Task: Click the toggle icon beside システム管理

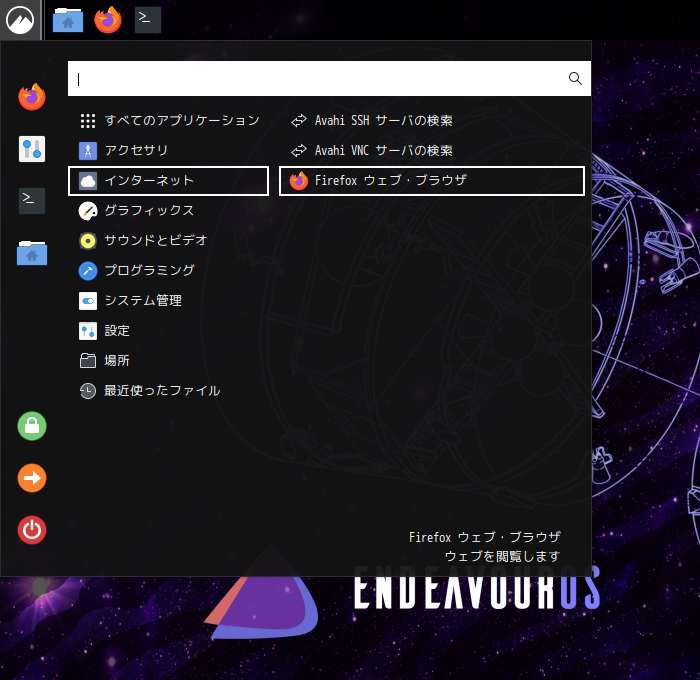Action: point(88,301)
